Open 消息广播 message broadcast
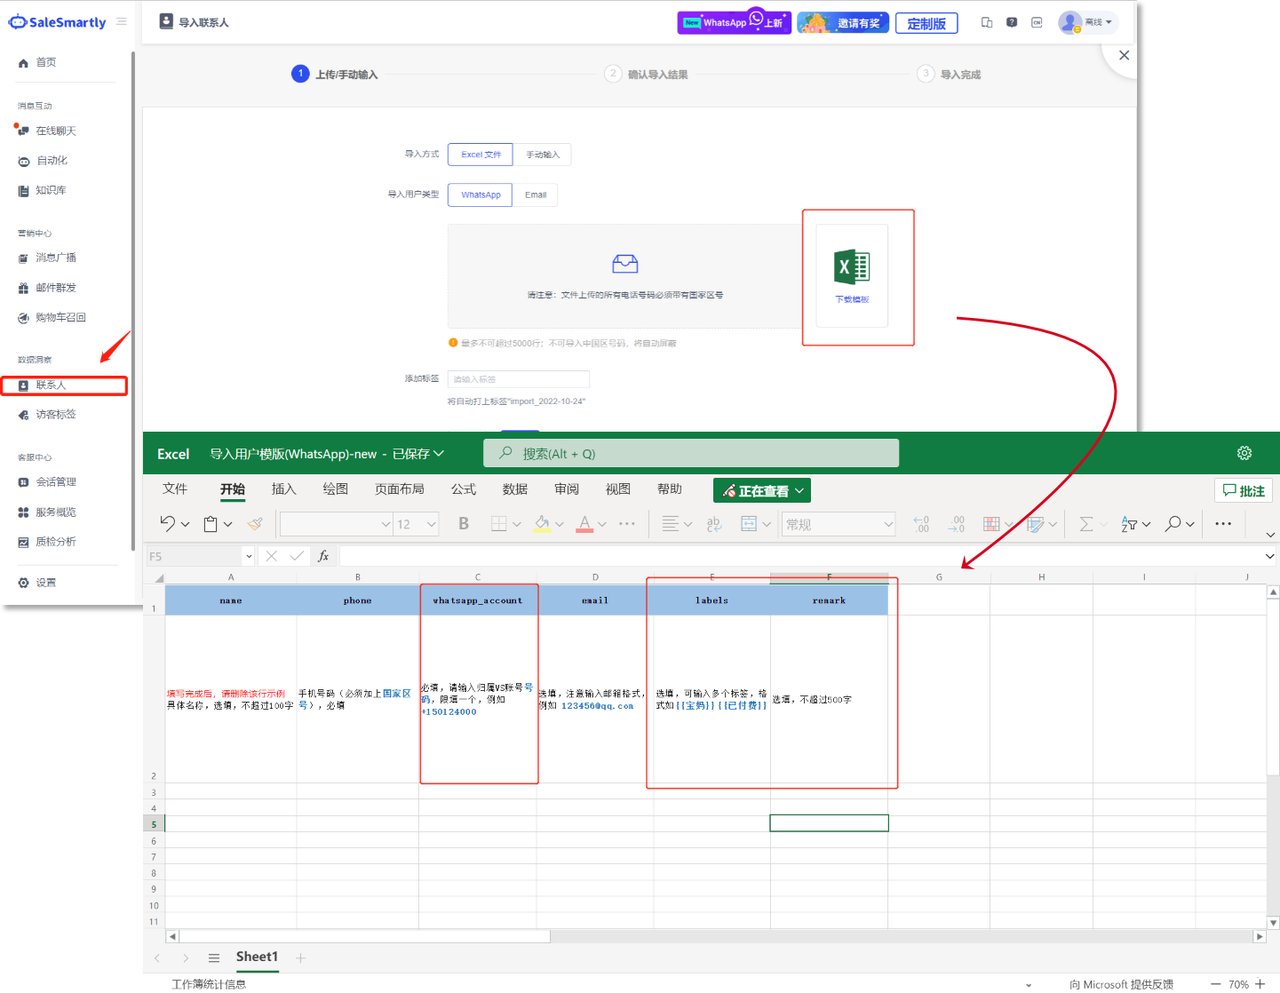This screenshot has height=993, width=1280. click(x=55, y=258)
